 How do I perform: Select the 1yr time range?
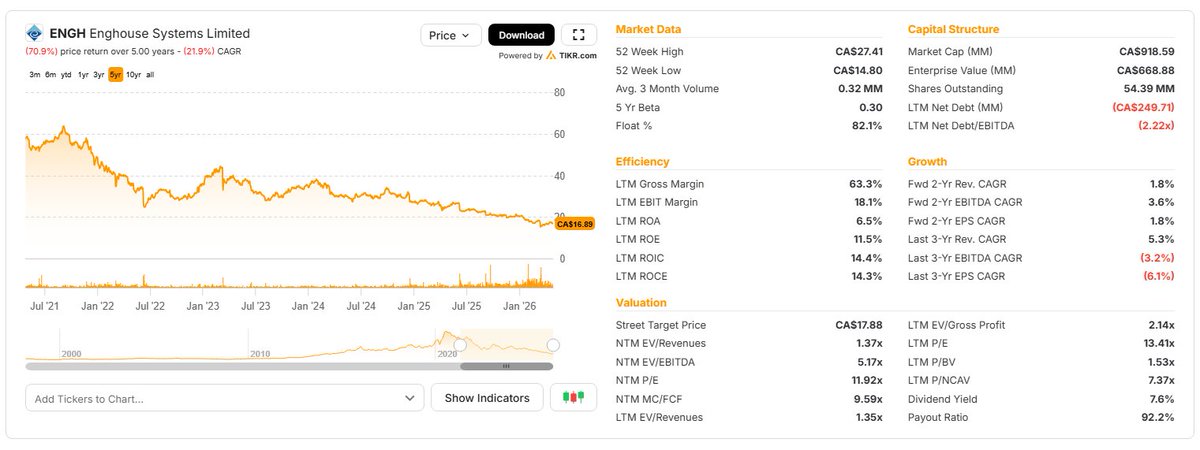click(x=83, y=74)
